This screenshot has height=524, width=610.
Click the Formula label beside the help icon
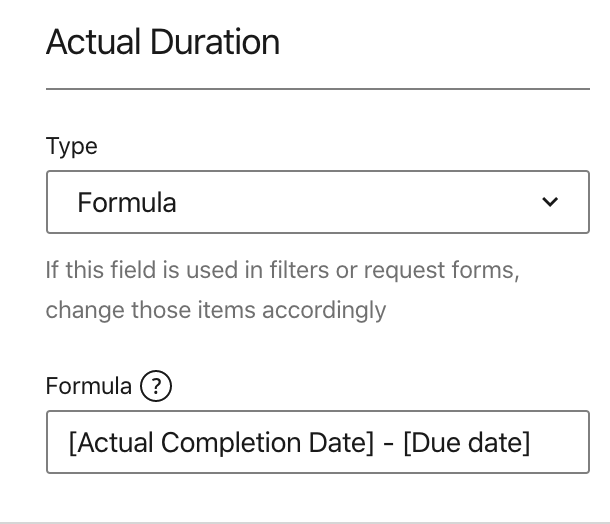(x=88, y=386)
